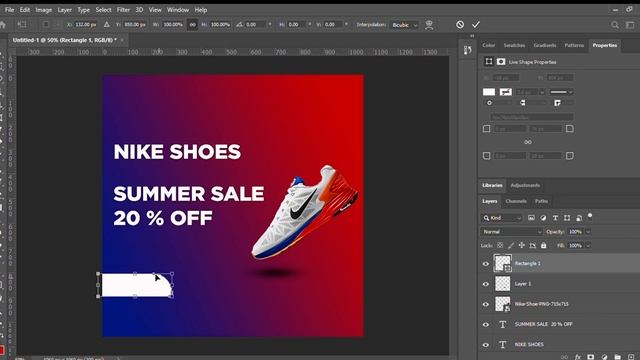Click the relative positioning triangle icon
The width and height of the screenshot is (640, 360).
[x=107, y=24]
